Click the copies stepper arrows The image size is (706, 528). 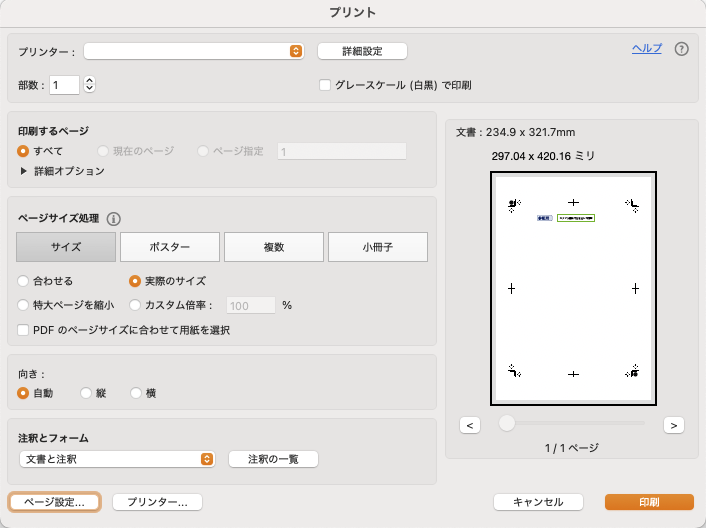(x=90, y=85)
